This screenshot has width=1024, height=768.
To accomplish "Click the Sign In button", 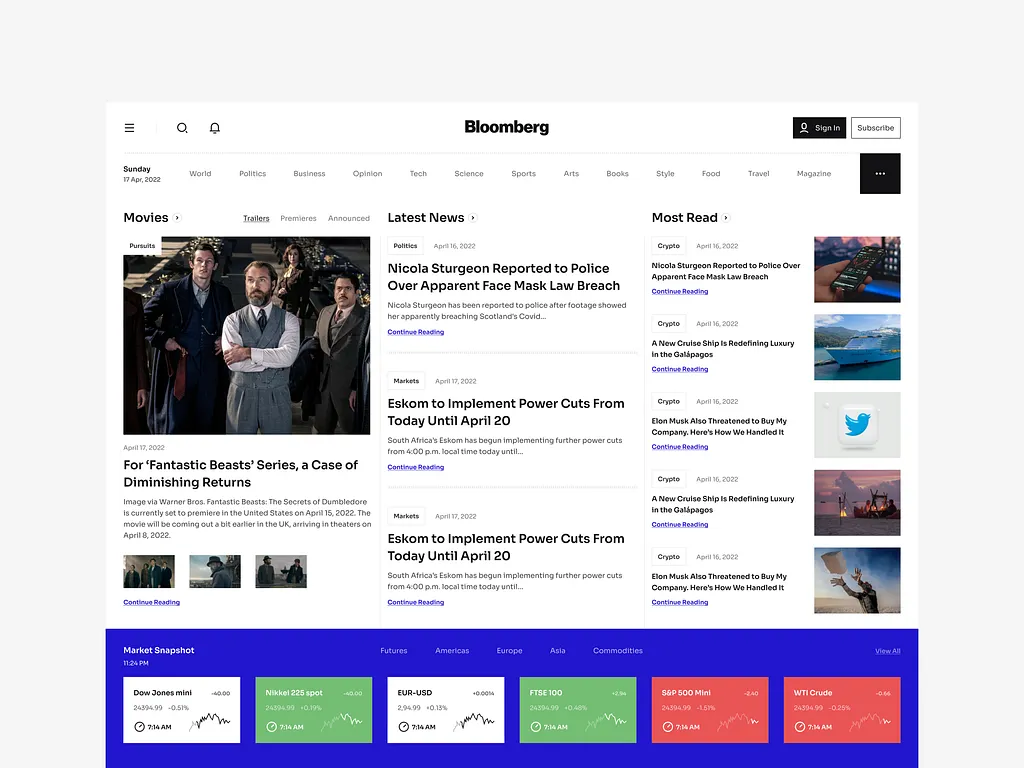I will pyautogui.click(x=819, y=128).
